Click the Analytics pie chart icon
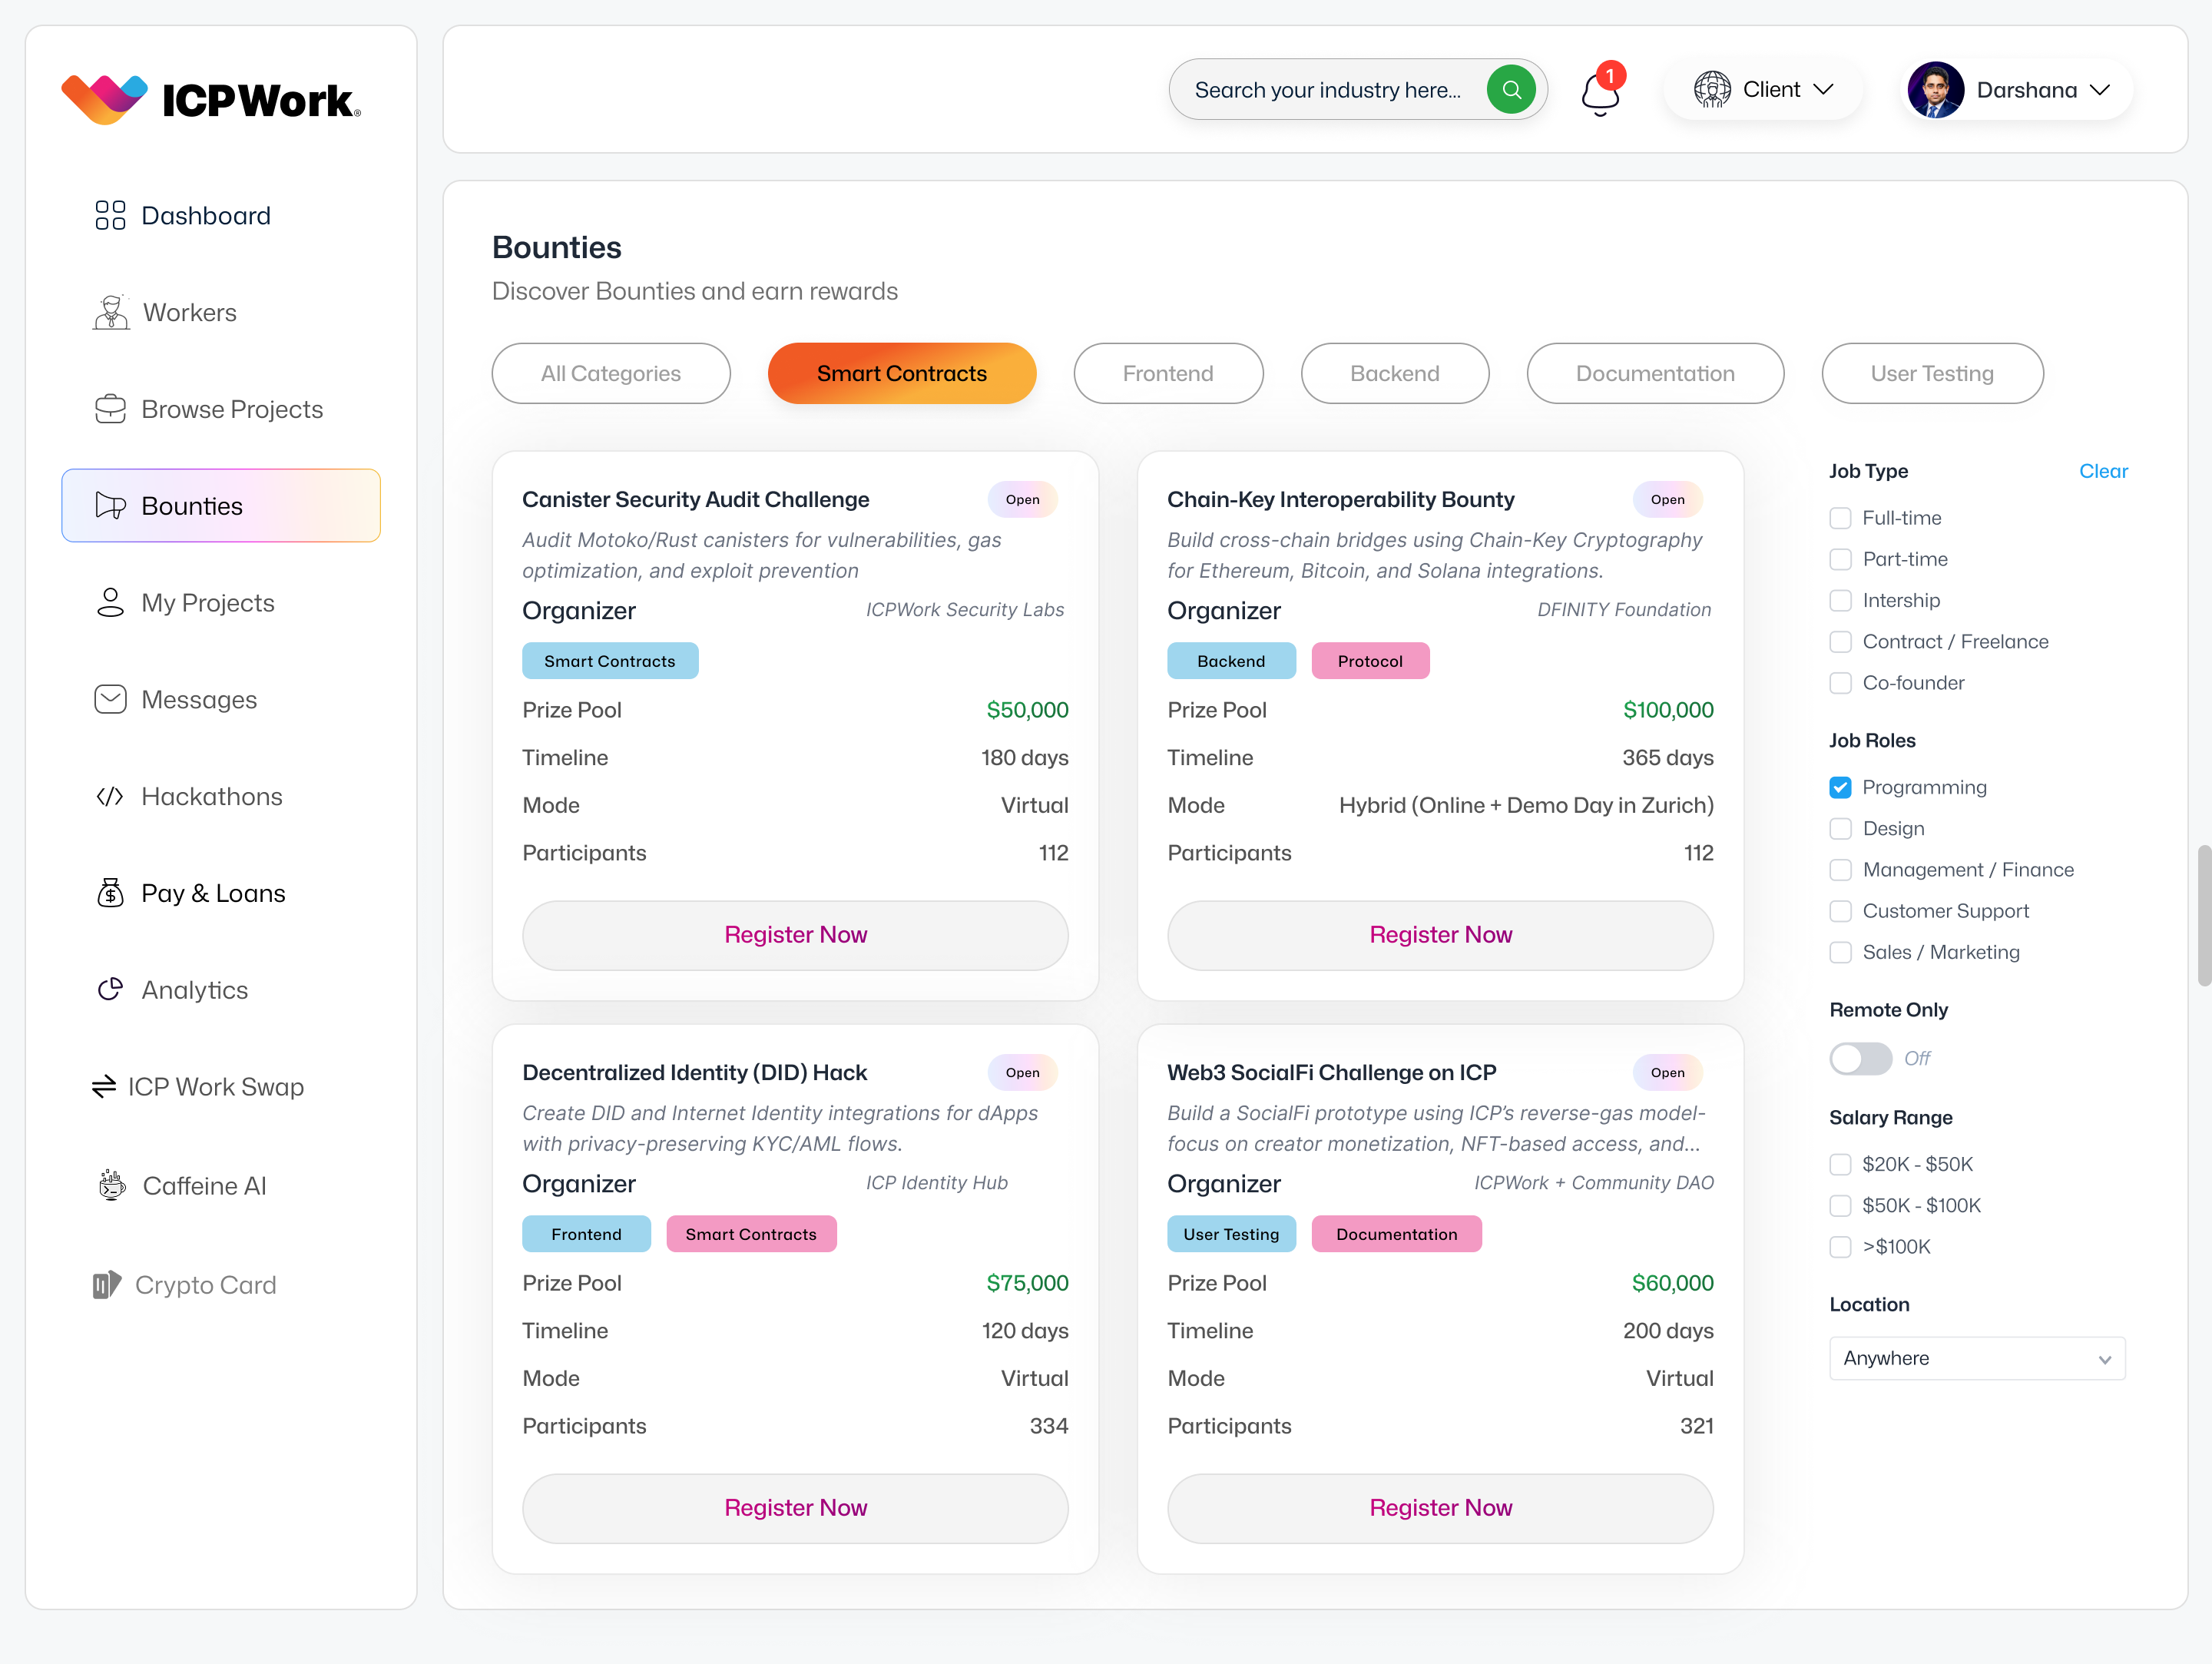Screen dimensions: 2212x1664 (x=110, y=990)
